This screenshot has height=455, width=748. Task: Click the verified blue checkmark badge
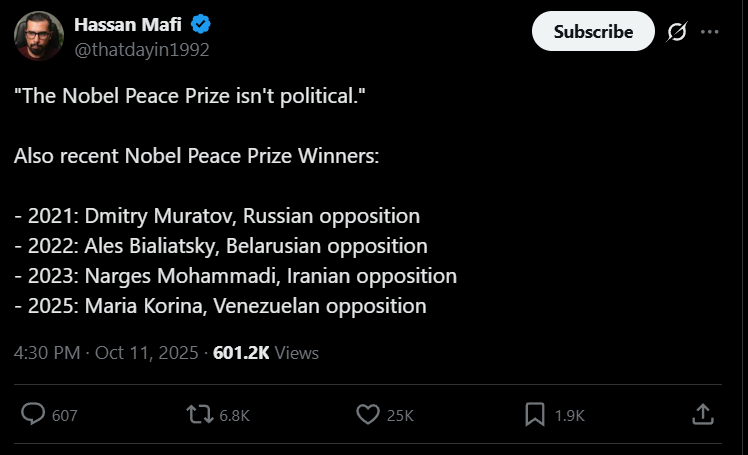[x=199, y=25]
